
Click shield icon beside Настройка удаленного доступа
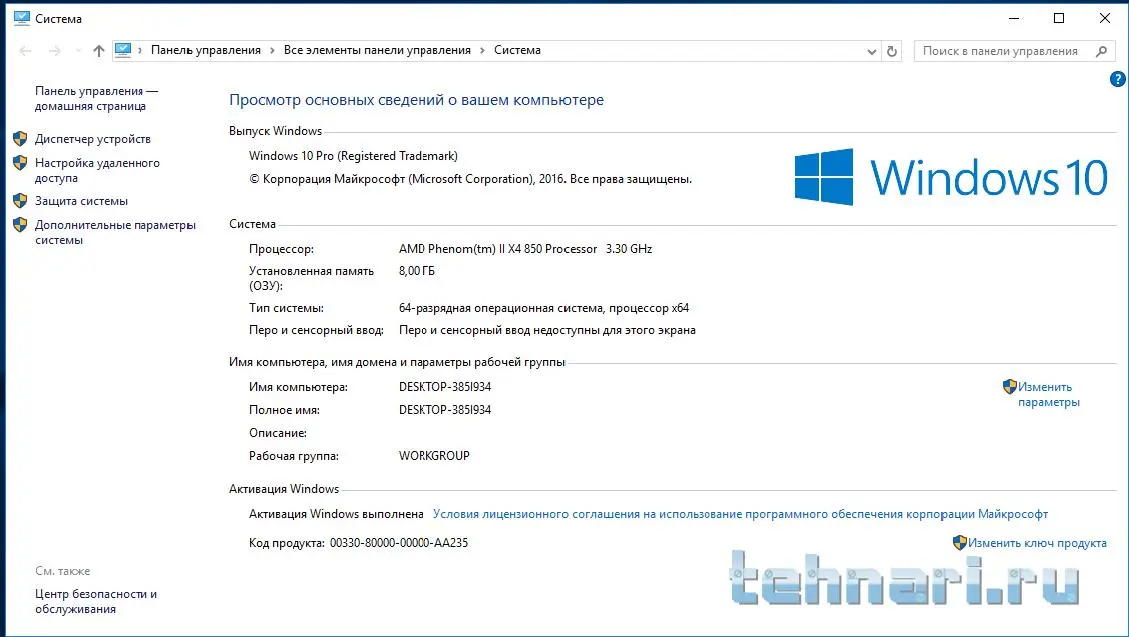20,163
